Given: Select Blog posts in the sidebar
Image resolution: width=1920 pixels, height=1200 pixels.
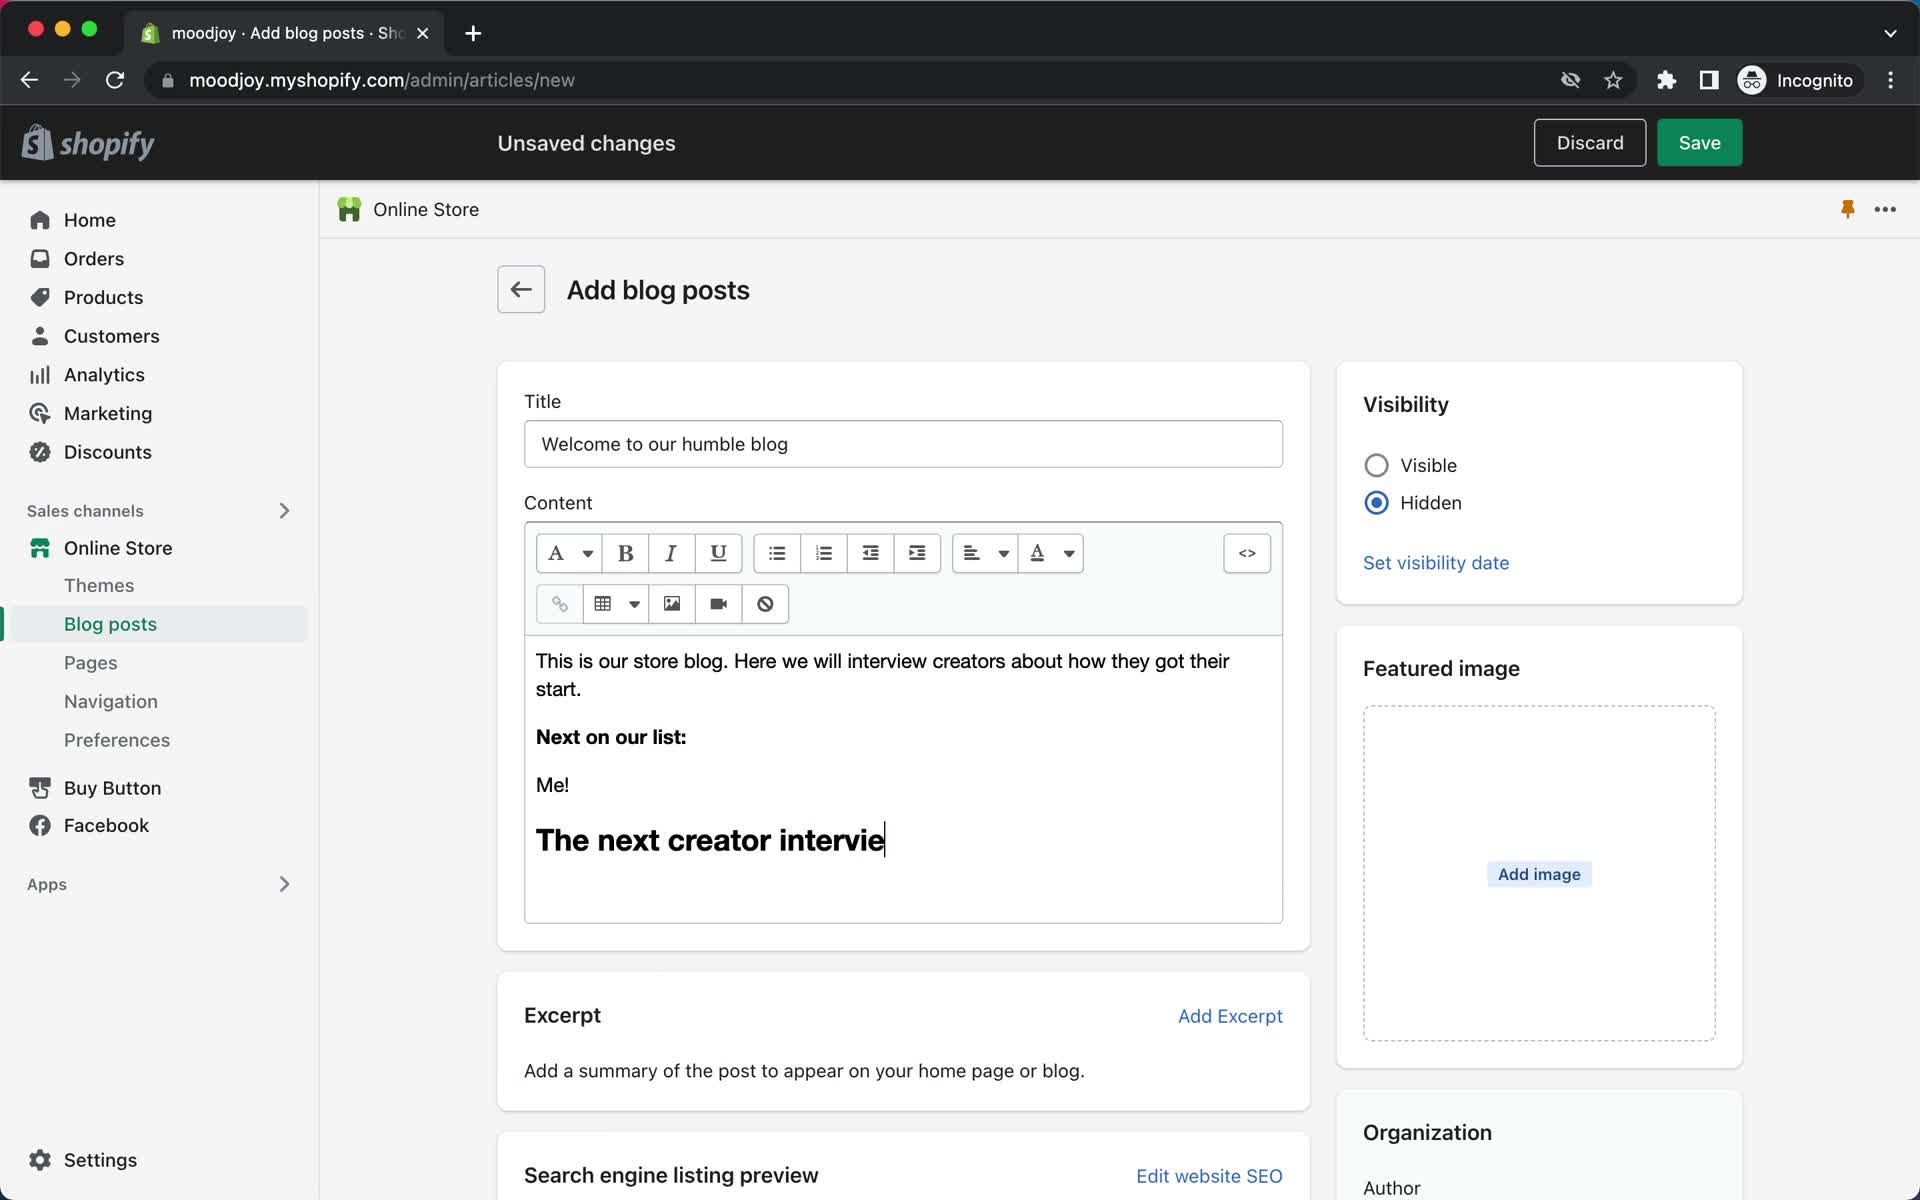Looking at the screenshot, I should coord(110,624).
